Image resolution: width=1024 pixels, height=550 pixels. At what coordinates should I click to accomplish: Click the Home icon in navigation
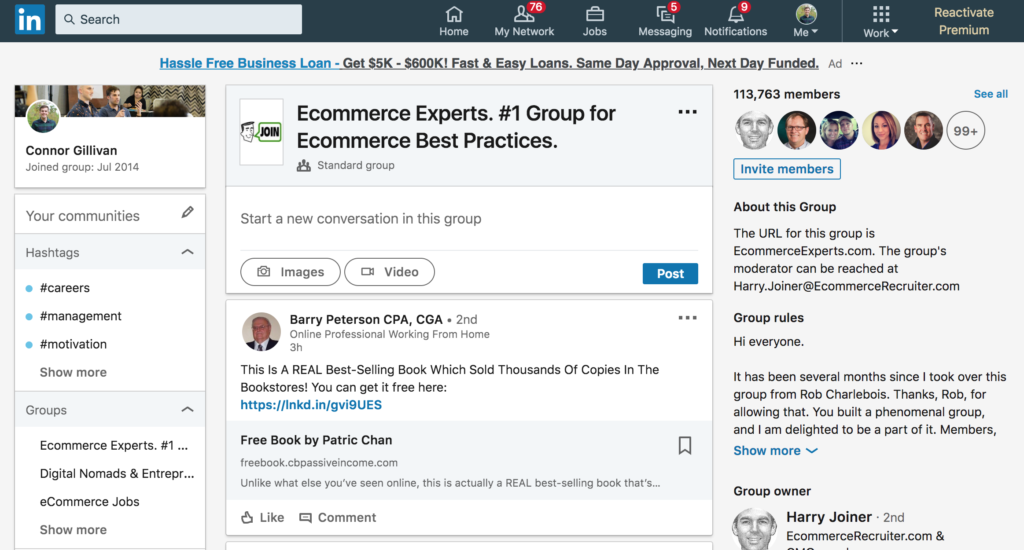click(x=454, y=21)
